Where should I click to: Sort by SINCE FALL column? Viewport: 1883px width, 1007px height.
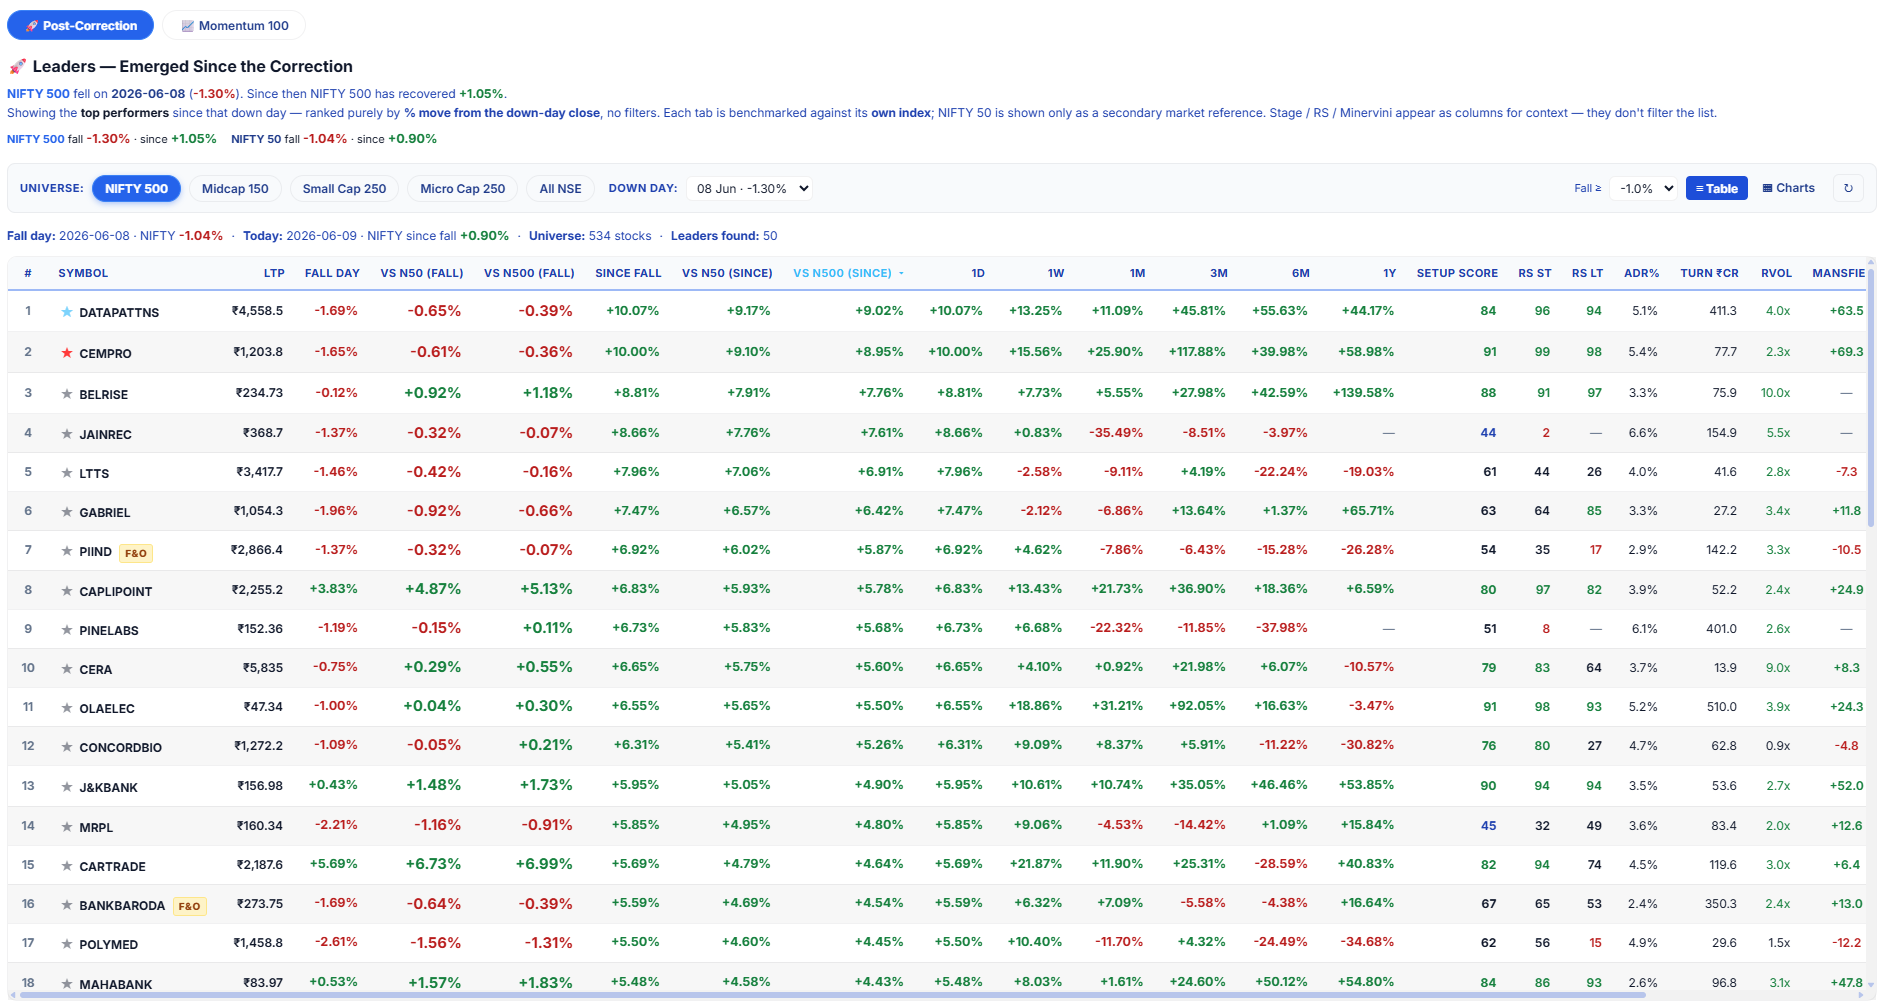click(628, 273)
